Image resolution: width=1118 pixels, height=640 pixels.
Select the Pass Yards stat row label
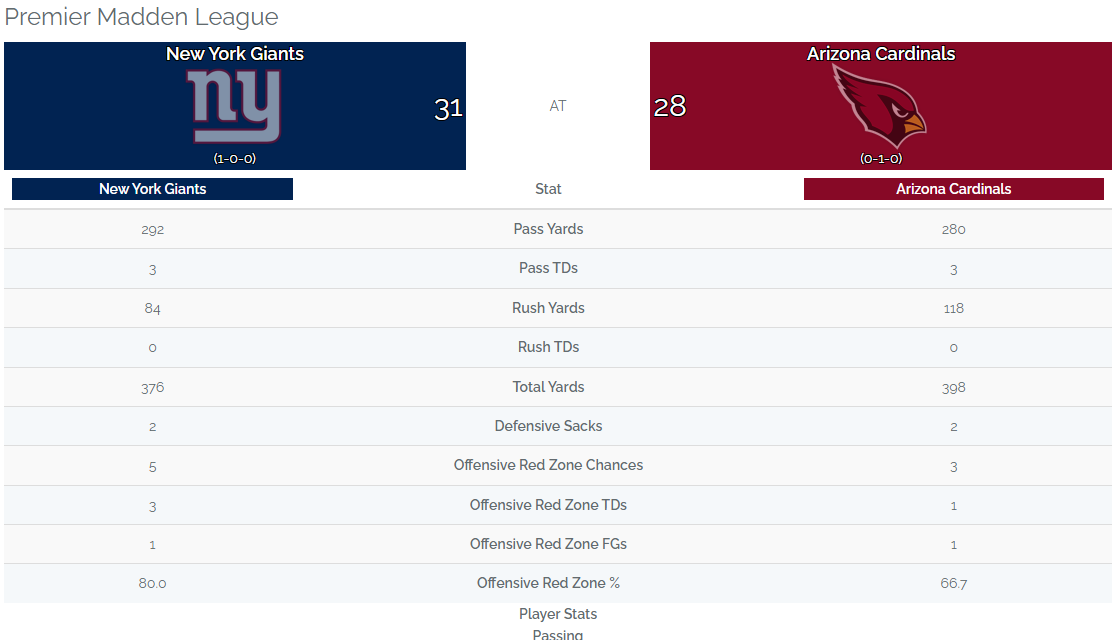pos(548,229)
